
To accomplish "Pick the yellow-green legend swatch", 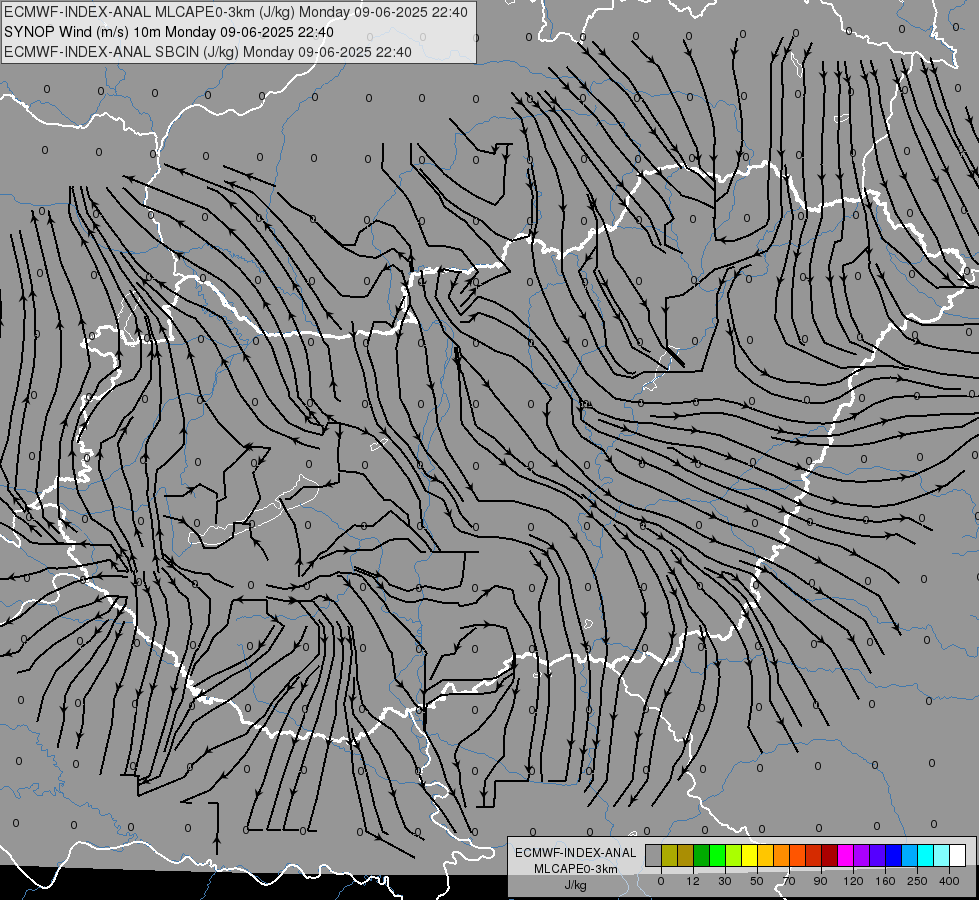I will pyautogui.click(x=734, y=855).
